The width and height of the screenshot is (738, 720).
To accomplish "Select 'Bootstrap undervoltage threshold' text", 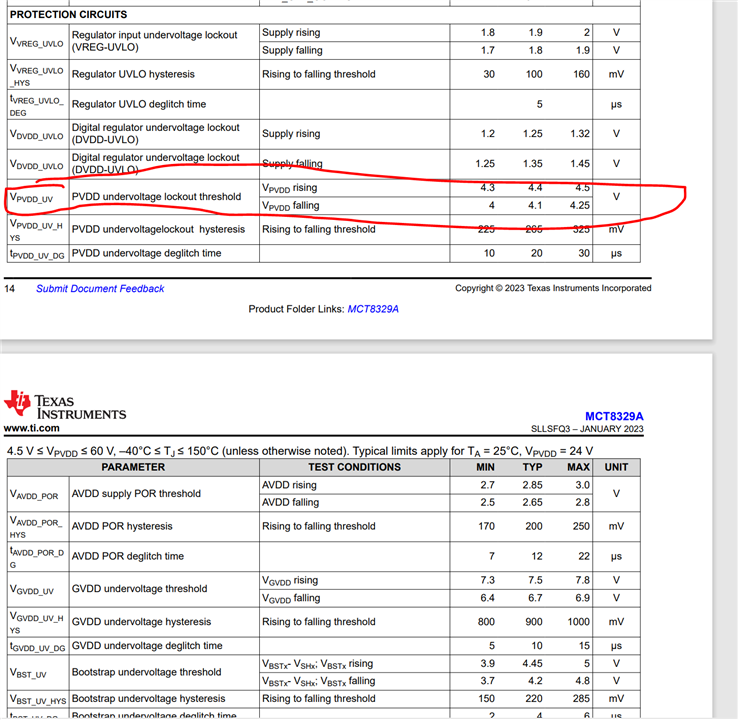I will 146,672.
